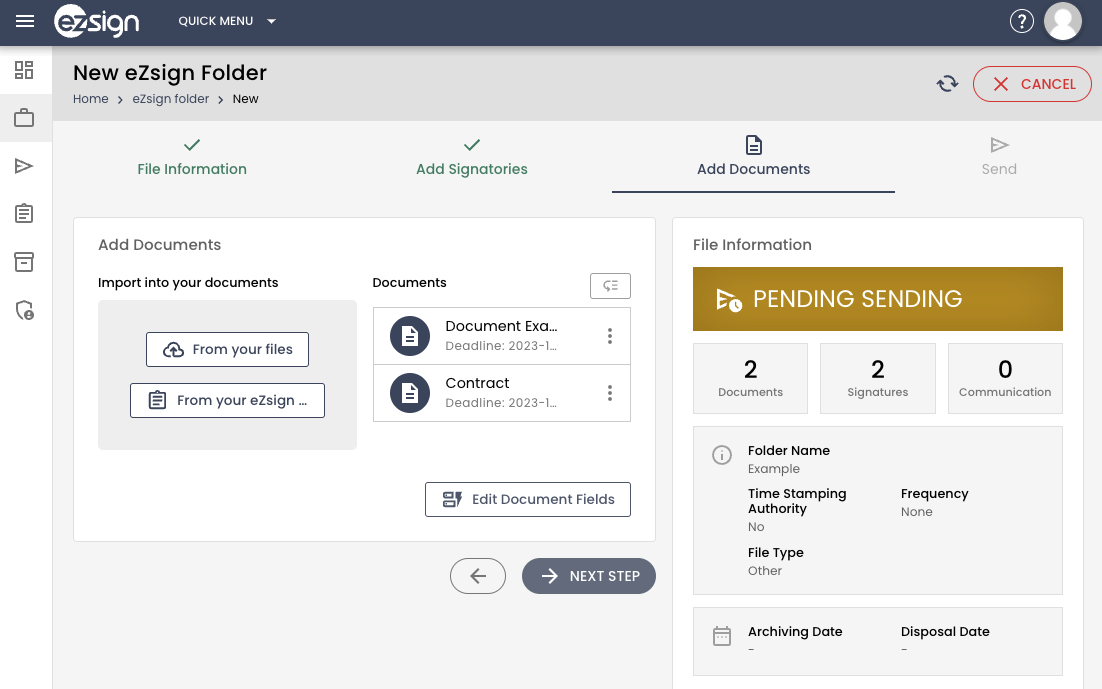
Task: Click the shield sidebar icon
Action: pyautogui.click(x=24, y=310)
